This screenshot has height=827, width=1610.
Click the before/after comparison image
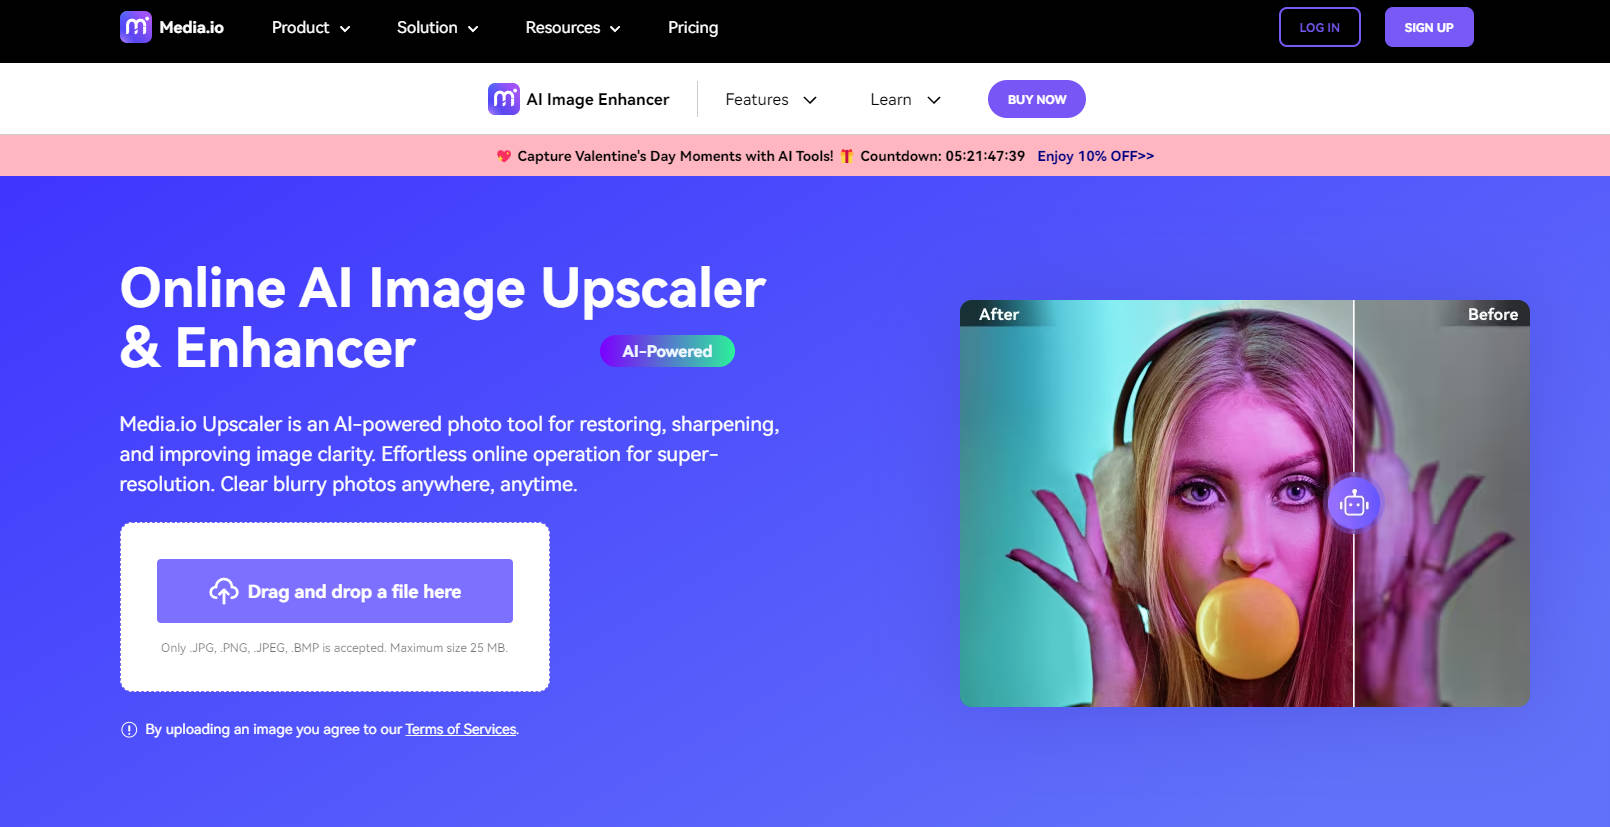(1245, 503)
